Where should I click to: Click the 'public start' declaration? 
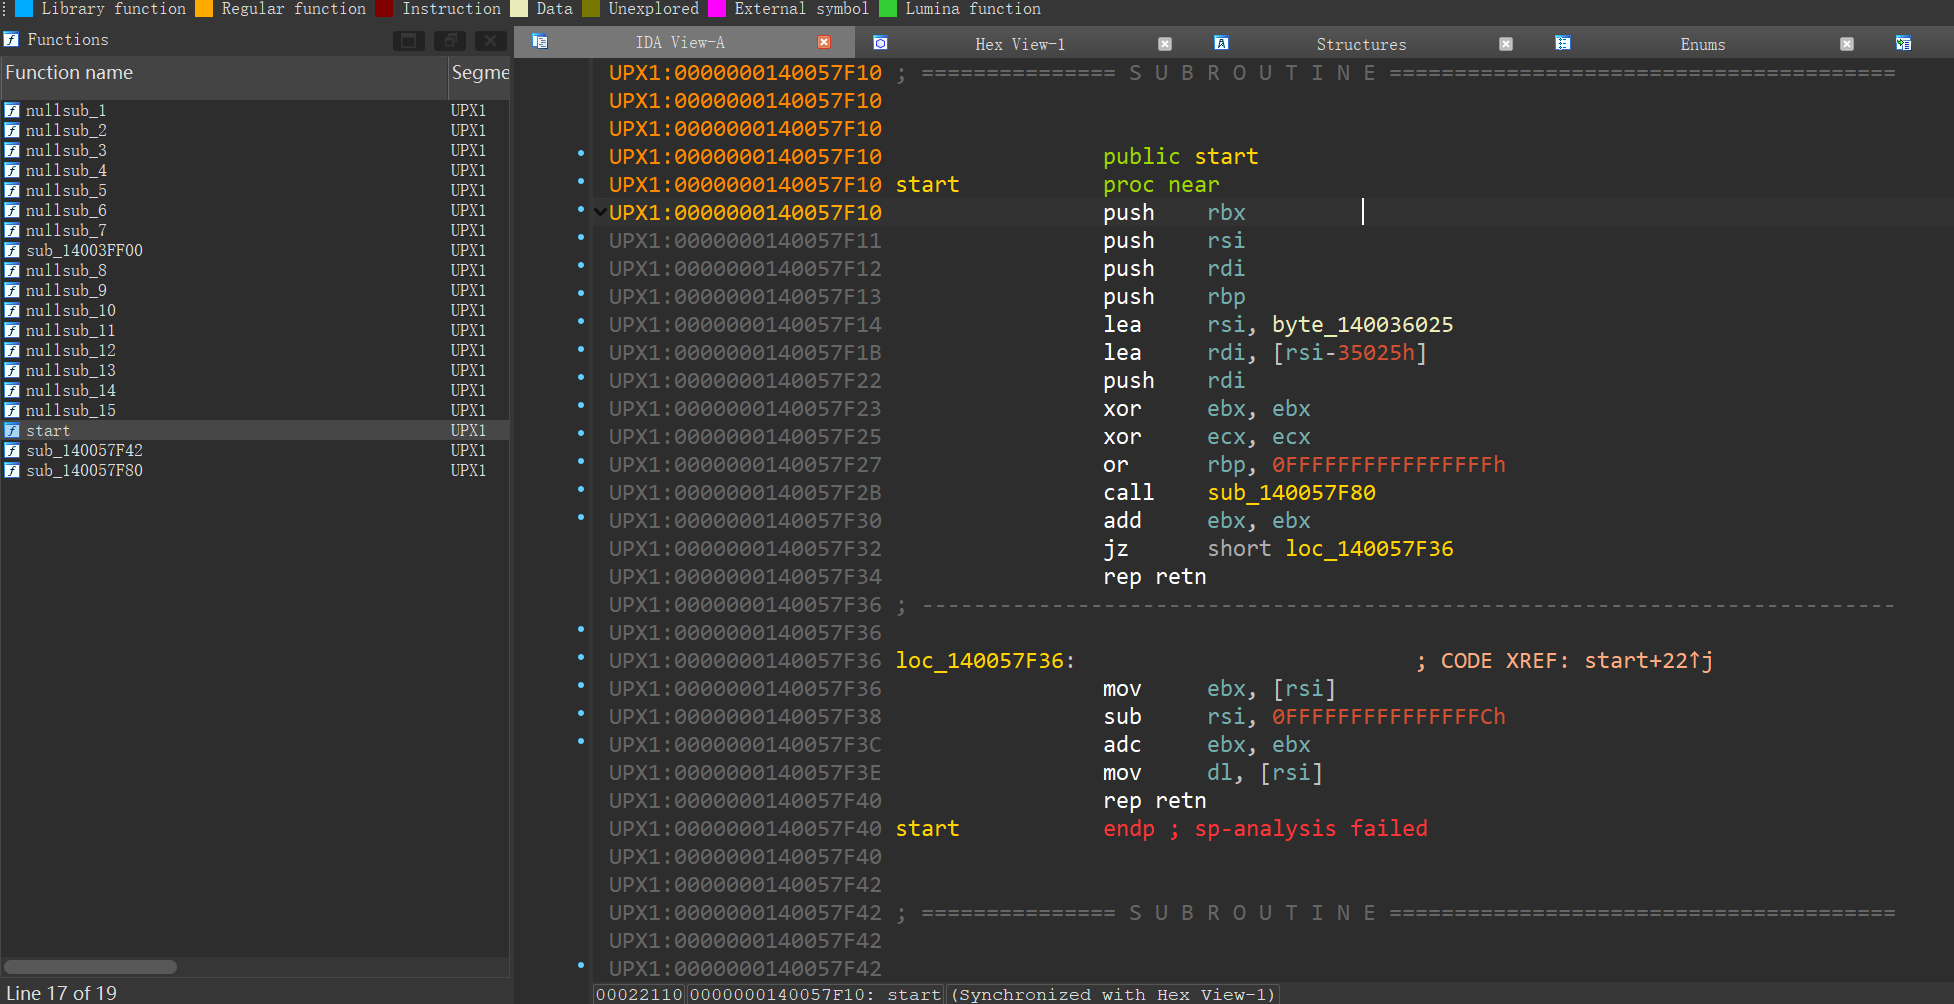(x=1180, y=157)
